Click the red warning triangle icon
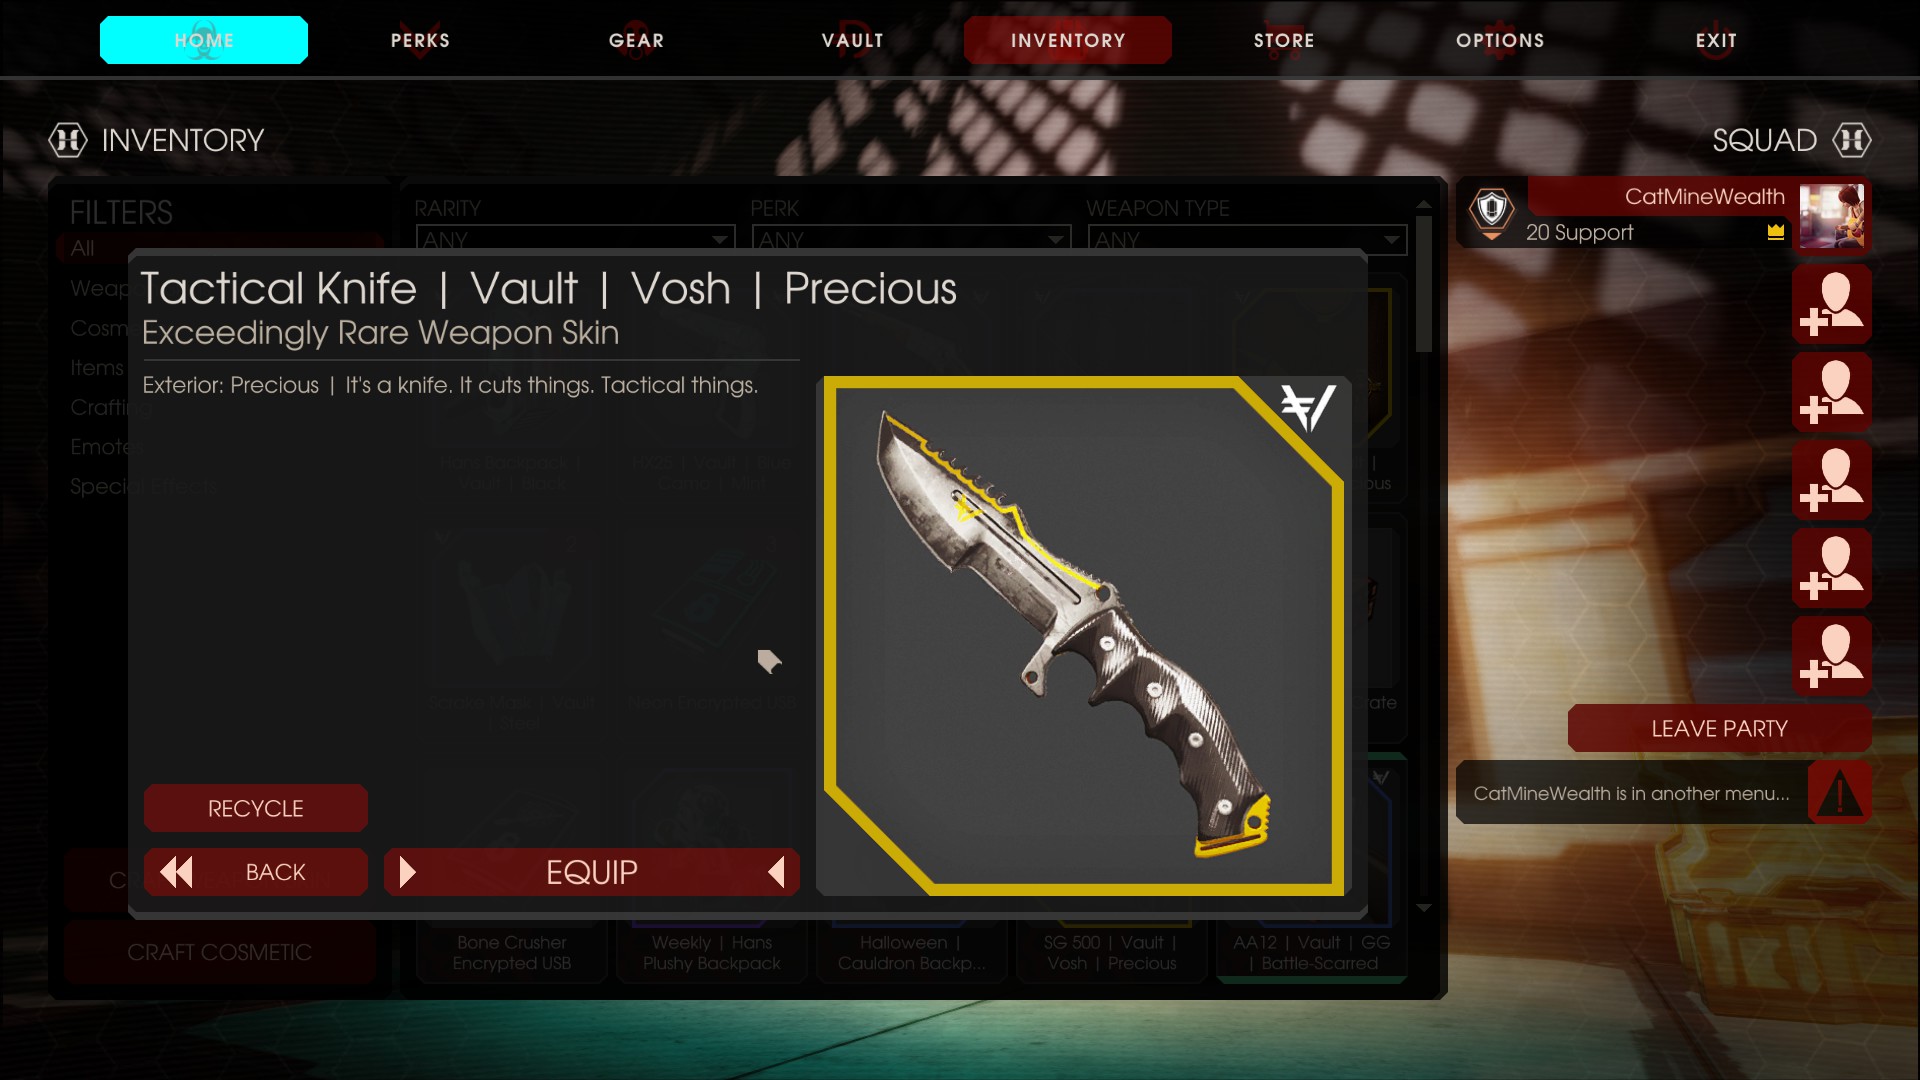Image resolution: width=1920 pixels, height=1080 pixels. 1839,793
